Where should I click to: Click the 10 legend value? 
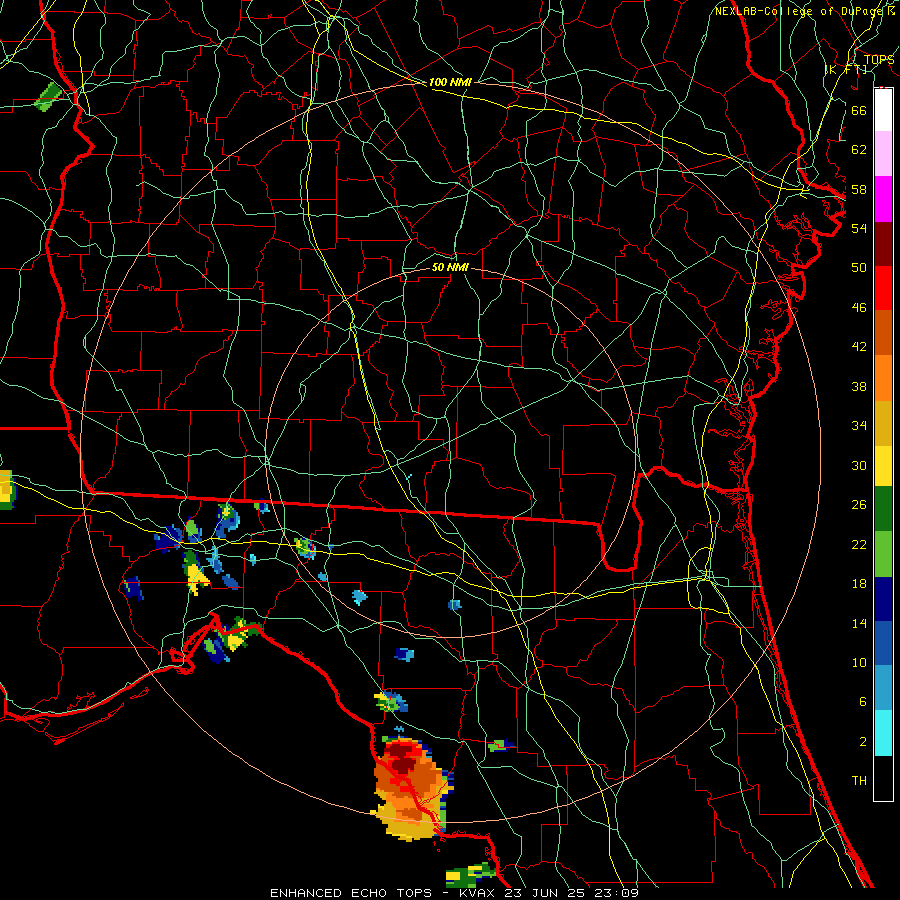click(x=859, y=663)
